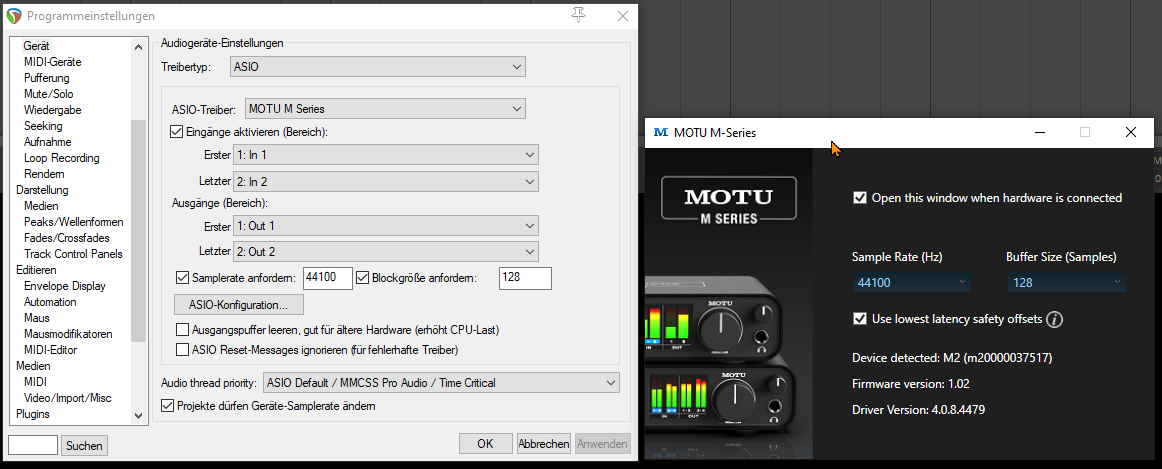The image size is (1162, 469).
Task: Open the last output dropdown 2: Out 2
Action: pyautogui.click(x=385, y=251)
